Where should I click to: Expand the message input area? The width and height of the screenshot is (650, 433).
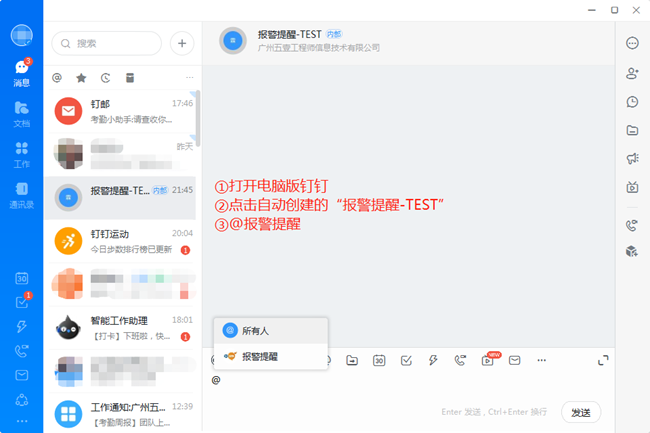click(603, 360)
